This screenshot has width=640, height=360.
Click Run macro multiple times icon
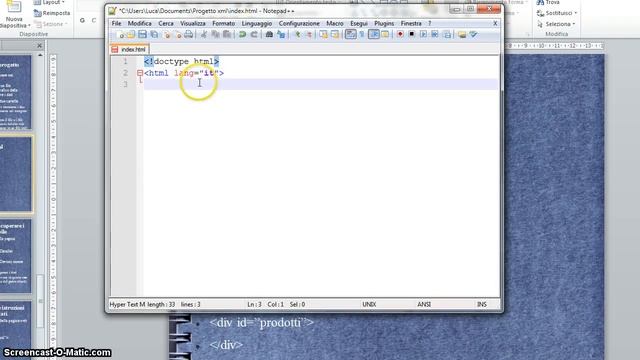[x=435, y=34]
